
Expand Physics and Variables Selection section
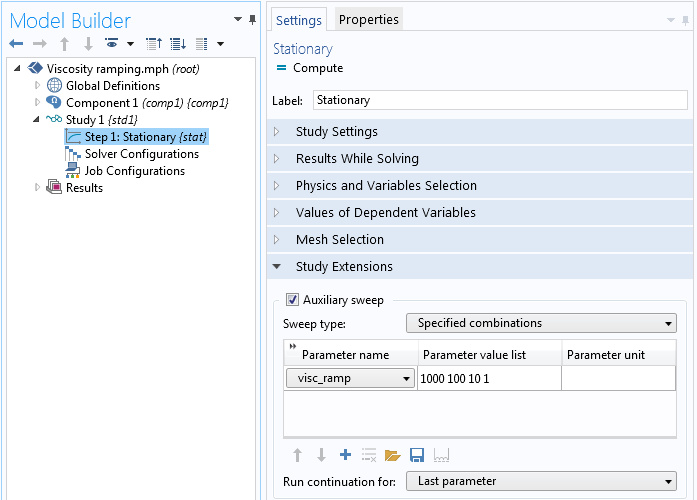480,186
